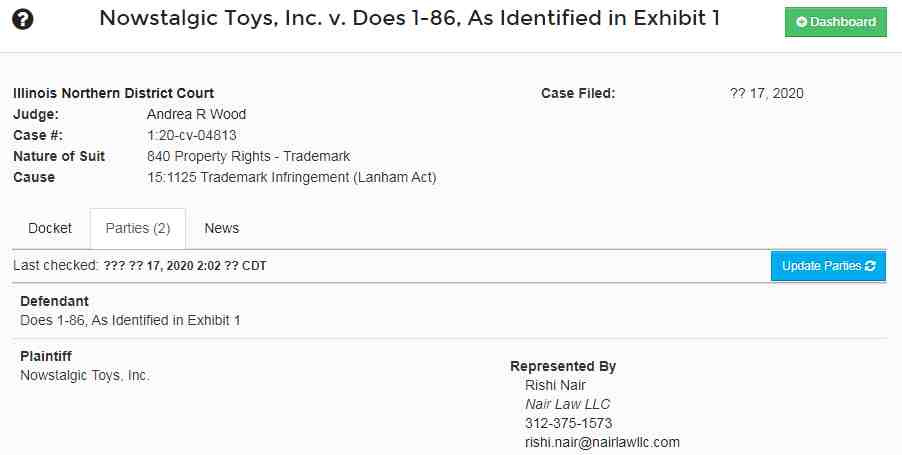Click the email rishi.nair@nairlawllc.com
This screenshot has height=455, width=902.
click(x=602, y=442)
